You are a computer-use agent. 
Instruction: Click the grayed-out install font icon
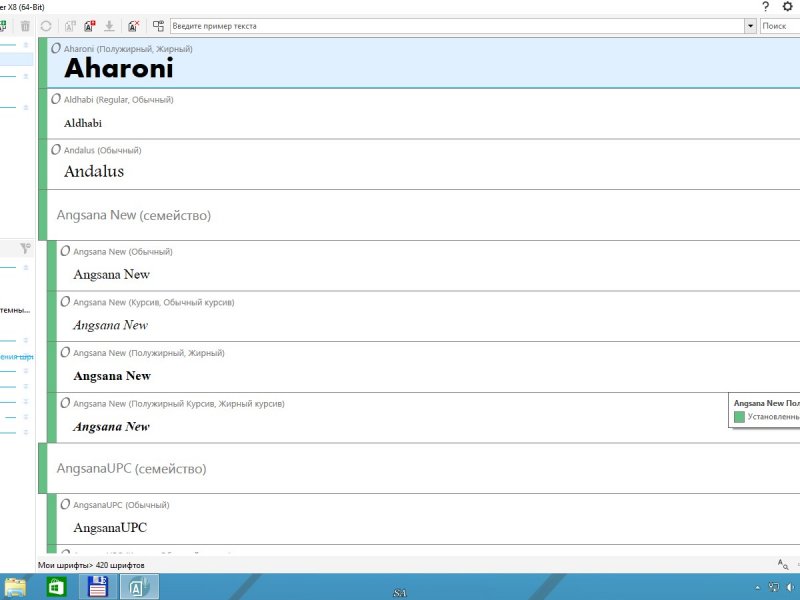70,26
